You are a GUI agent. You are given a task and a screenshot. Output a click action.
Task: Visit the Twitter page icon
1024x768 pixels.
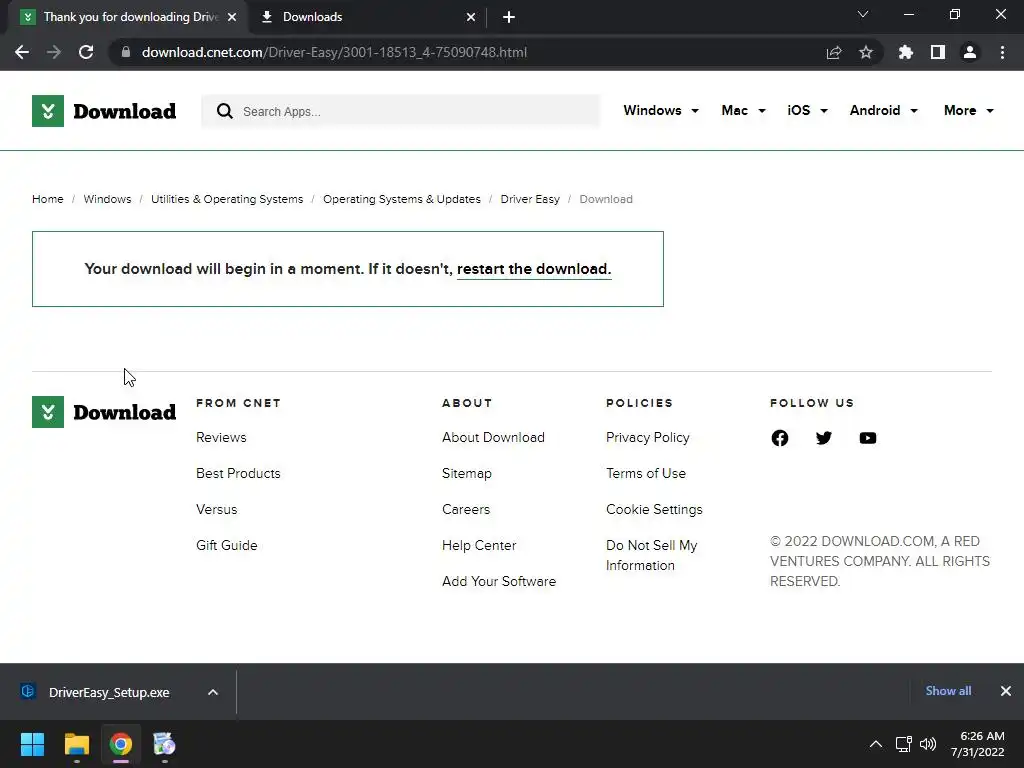coord(824,438)
